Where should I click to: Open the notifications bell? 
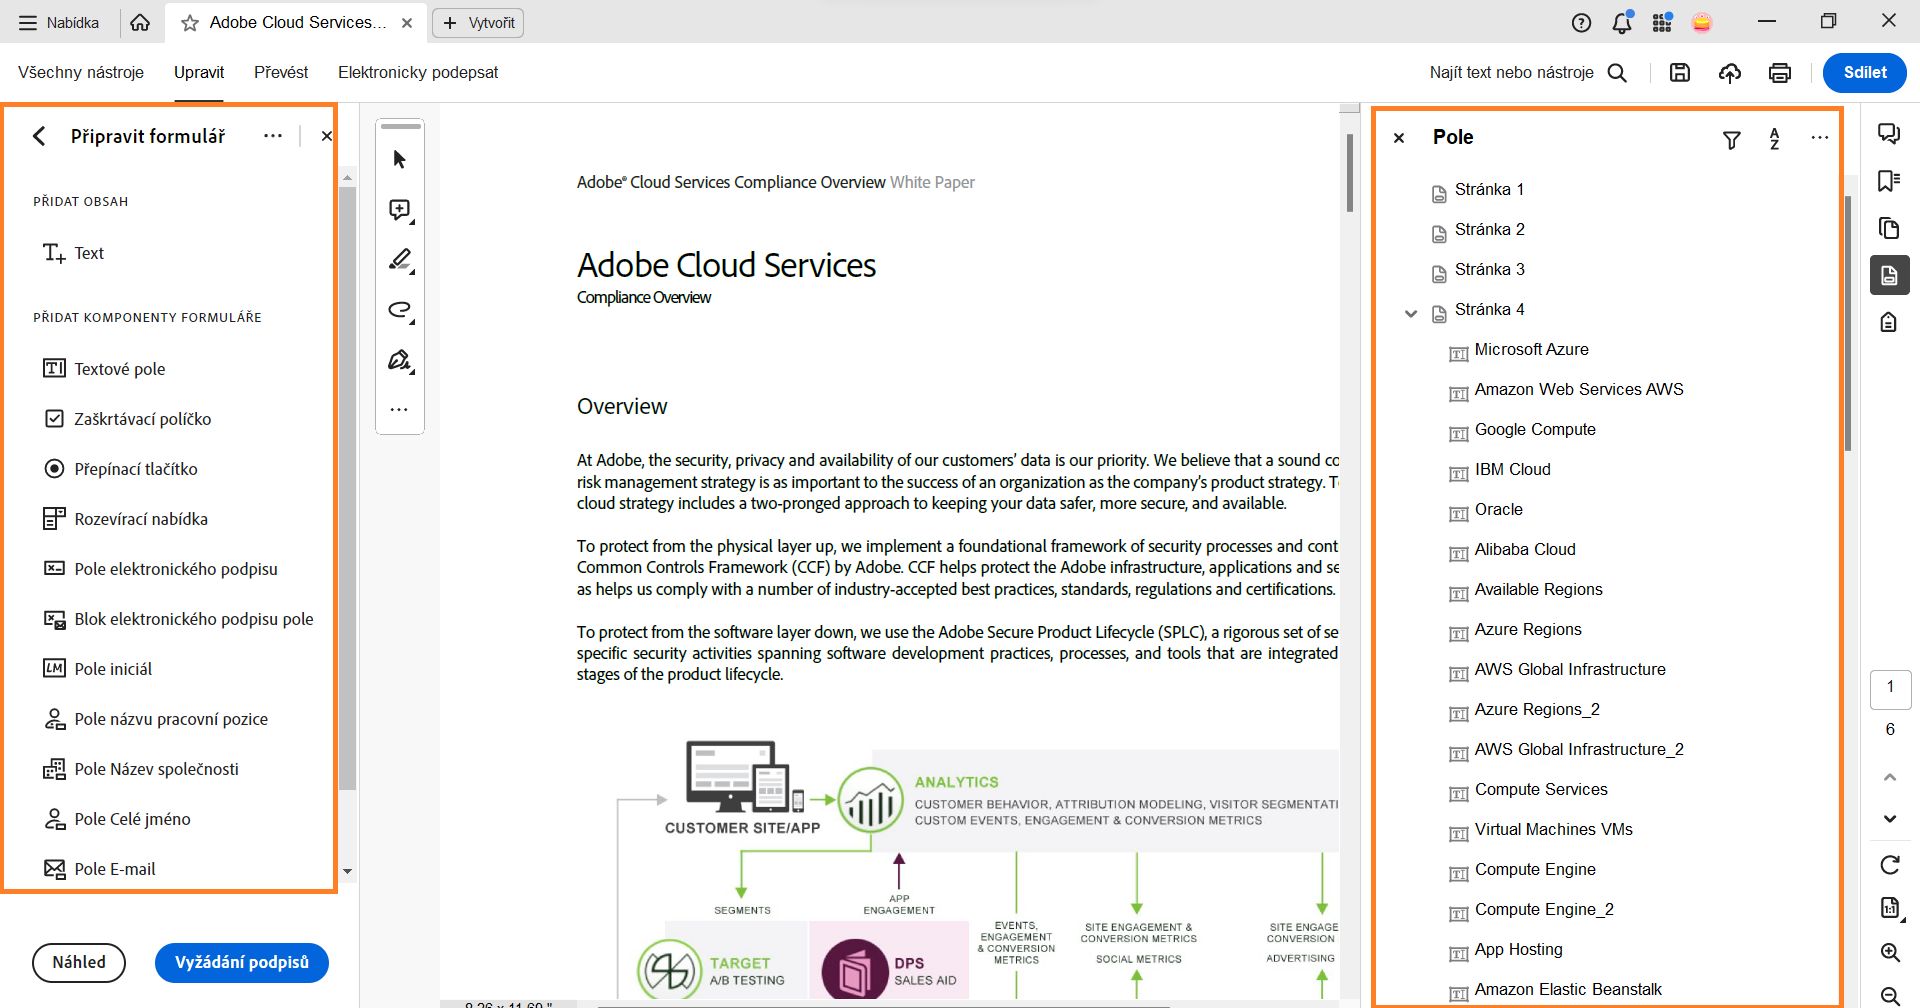[x=1622, y=23]
